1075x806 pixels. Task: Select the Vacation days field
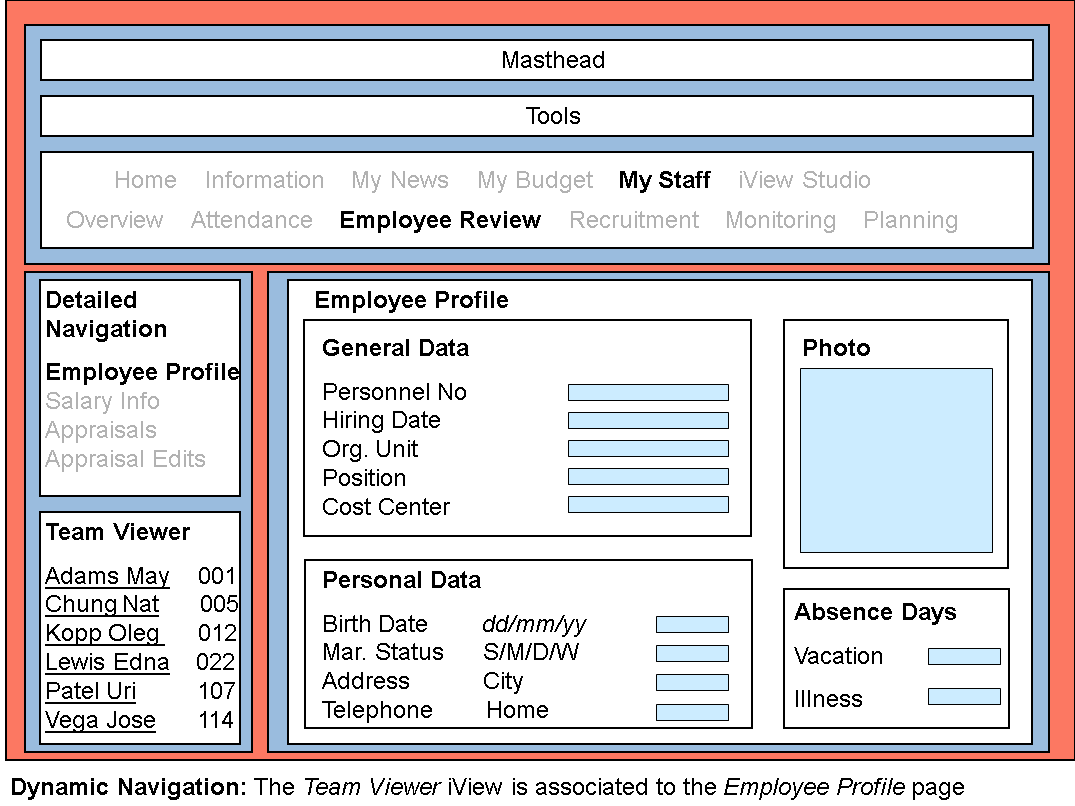click(x=964, y=657)
